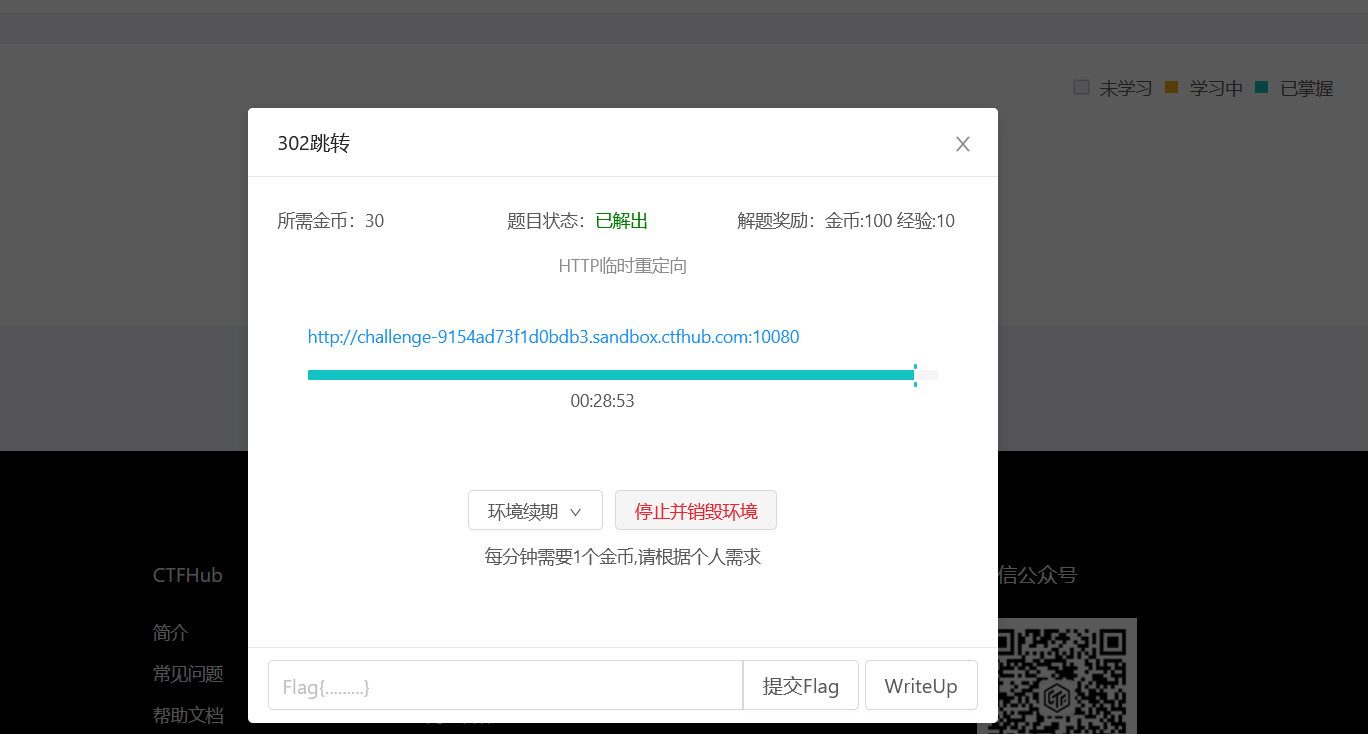Check the 未学习 checkbox
The width and height of the screenshot is (1368, 734).
pos(1081,87)
